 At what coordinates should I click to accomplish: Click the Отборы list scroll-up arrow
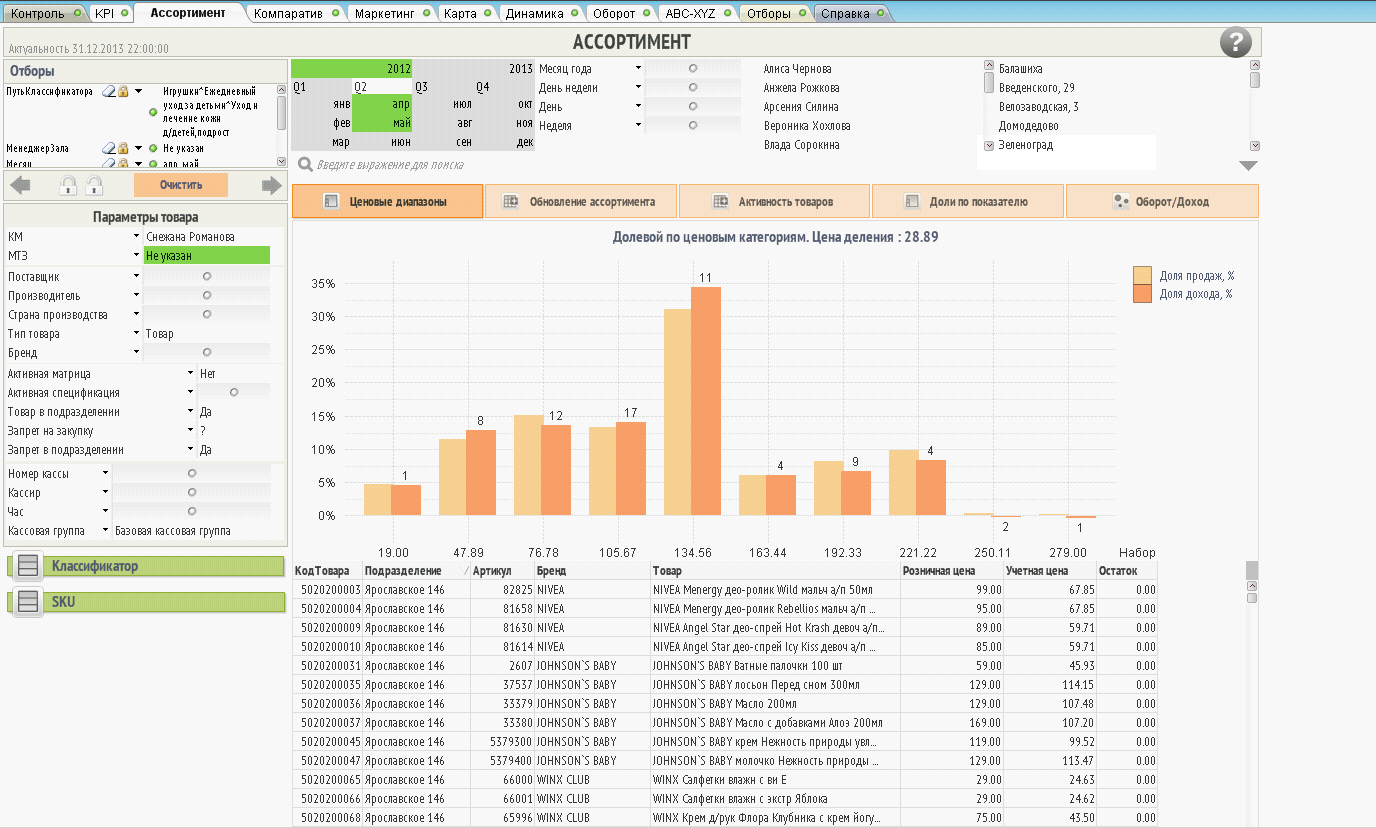point(282,89)
